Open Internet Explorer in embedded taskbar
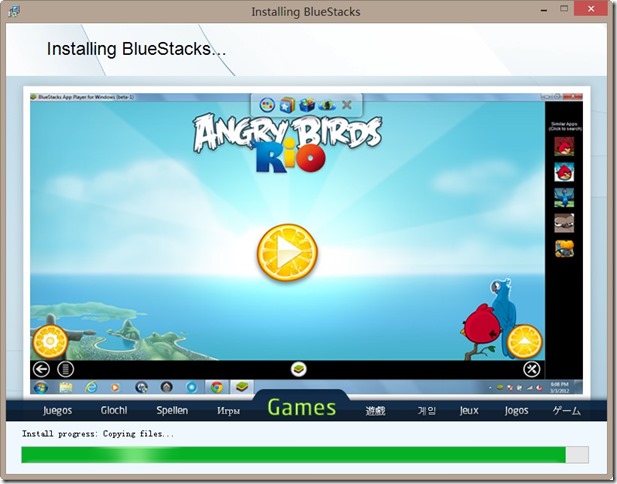 91,387
